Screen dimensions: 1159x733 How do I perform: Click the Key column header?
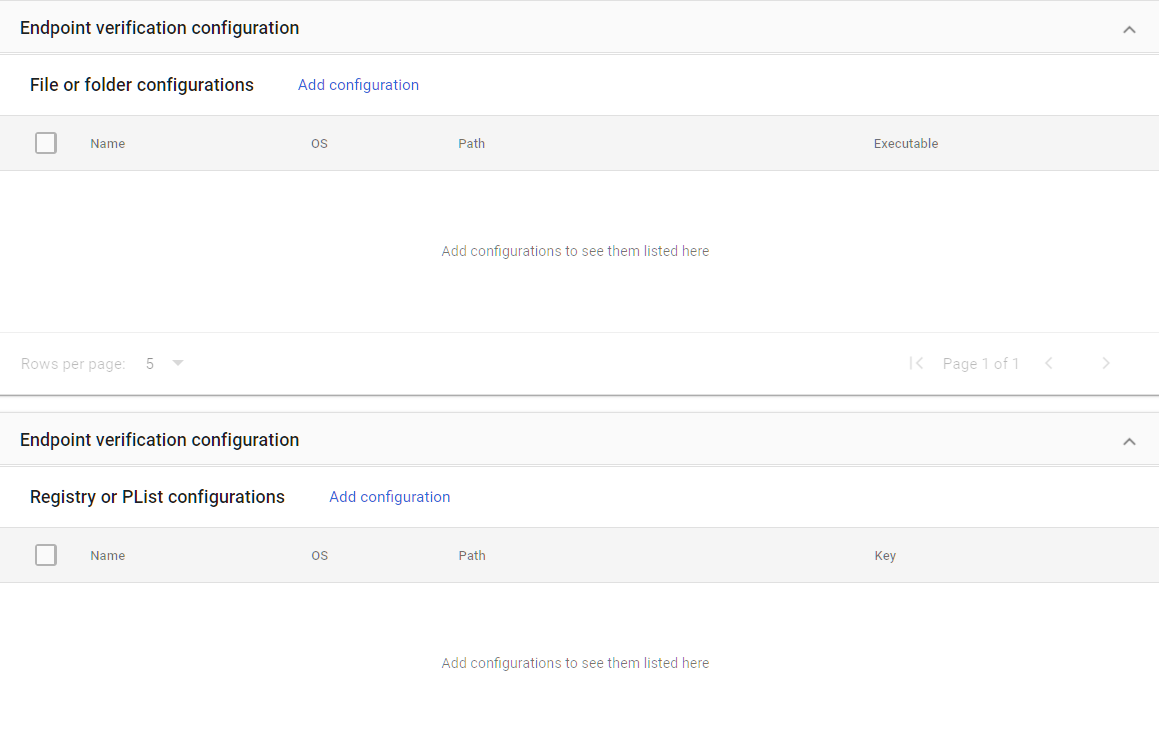885,555
